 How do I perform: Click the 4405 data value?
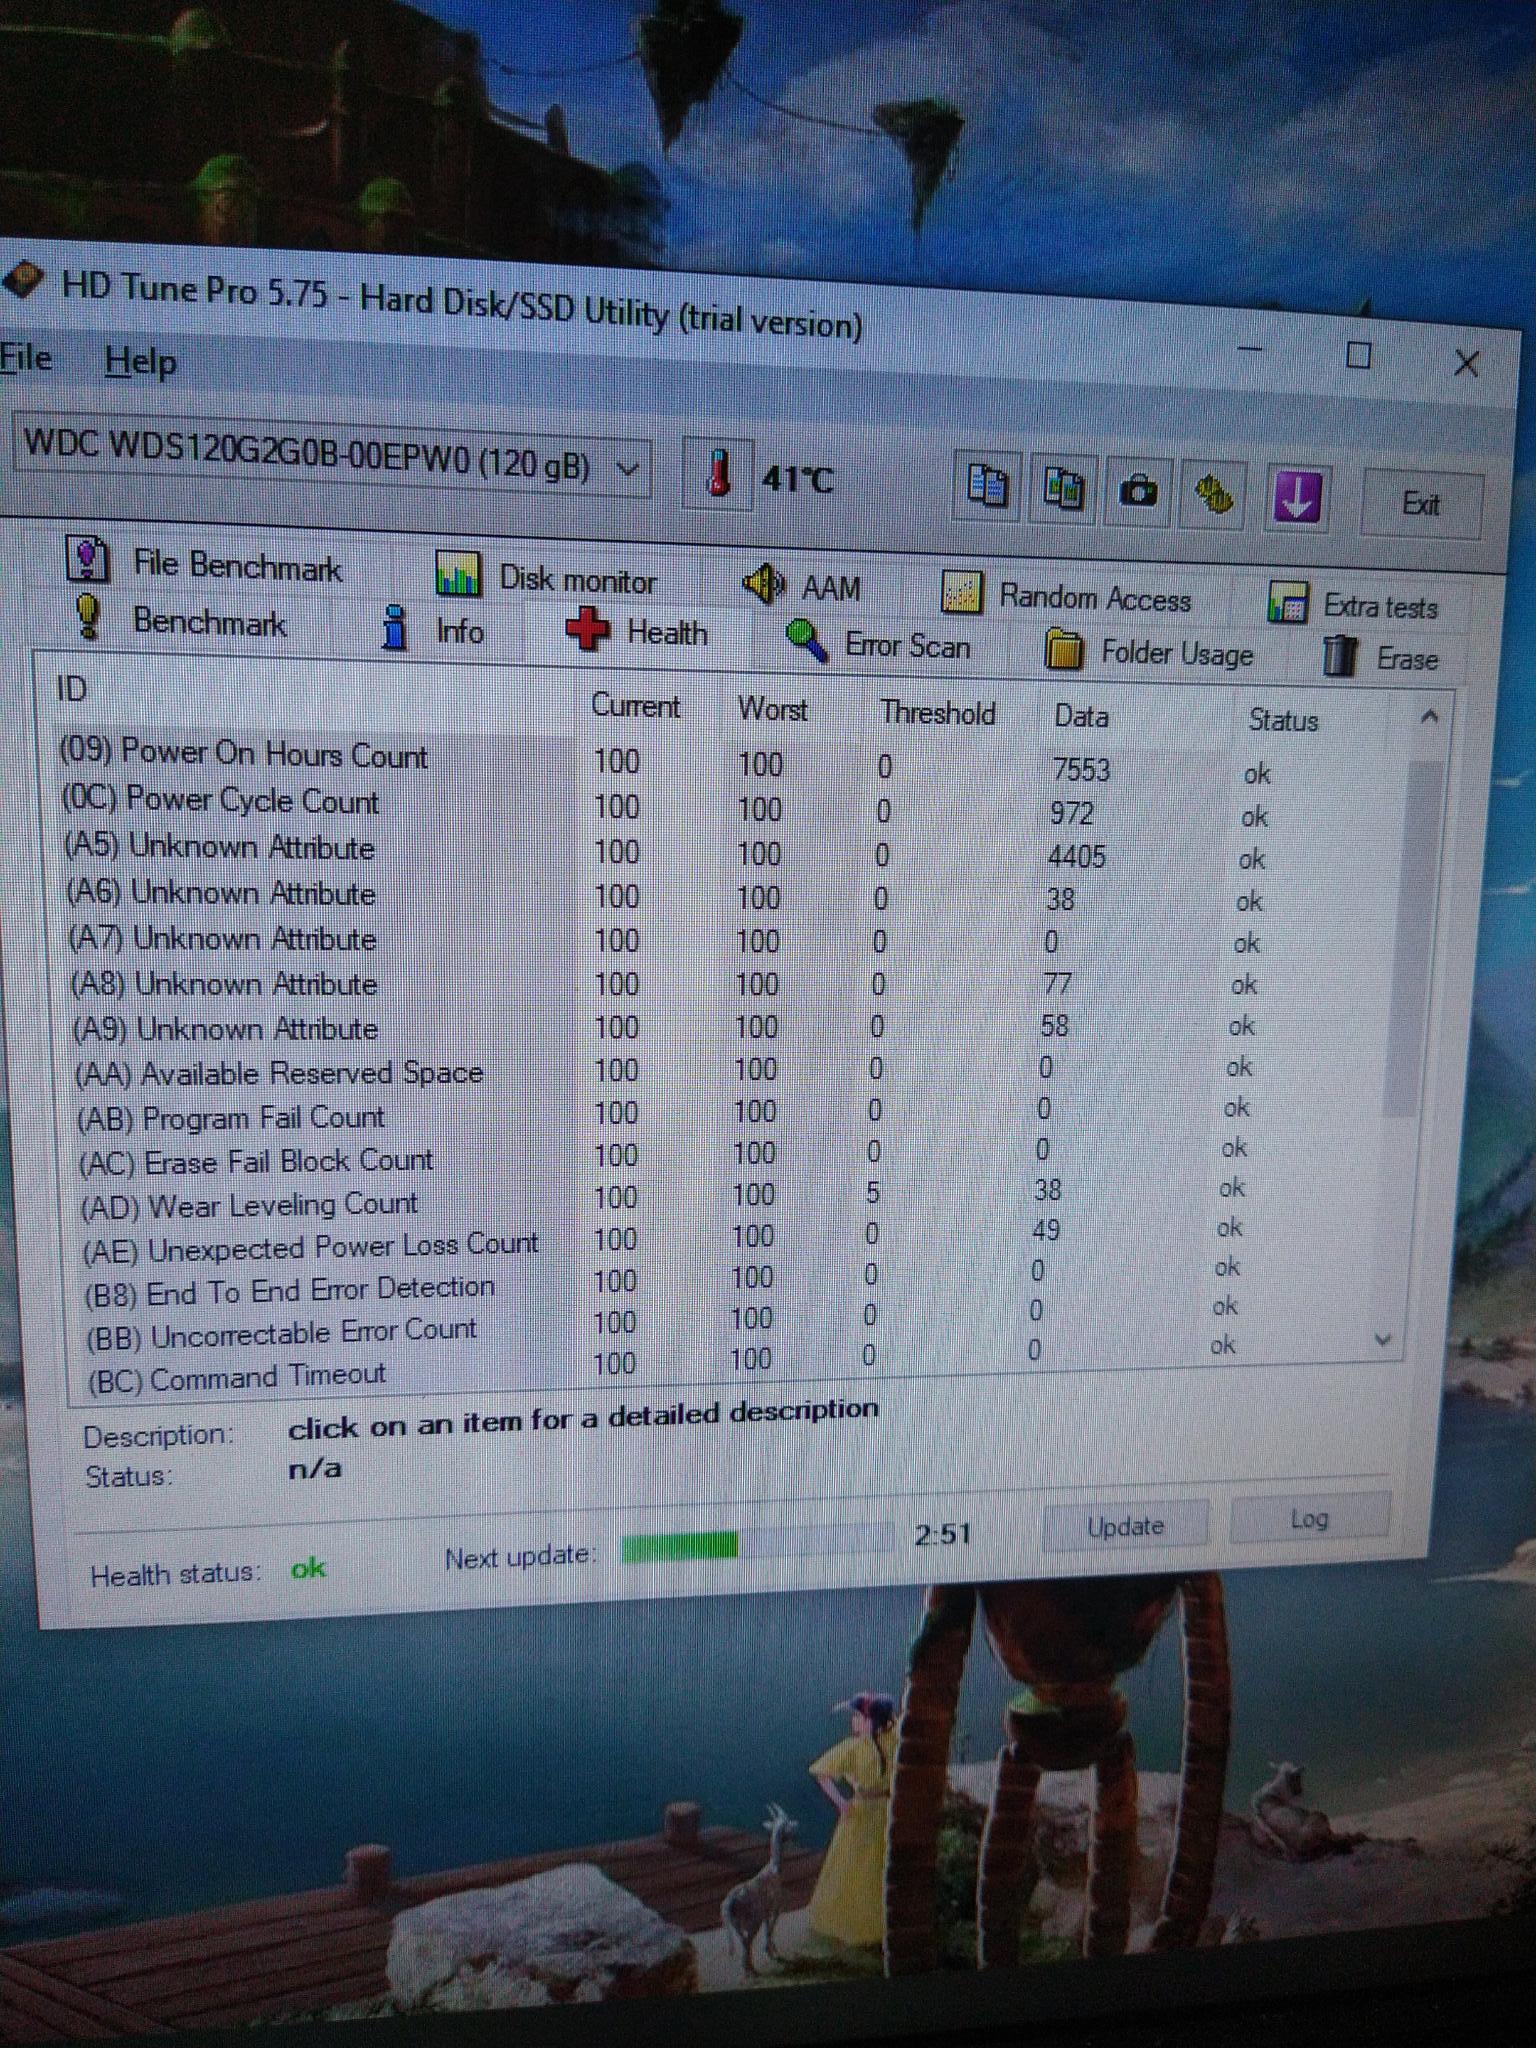pyautogui.click(x=1076, y=857)
